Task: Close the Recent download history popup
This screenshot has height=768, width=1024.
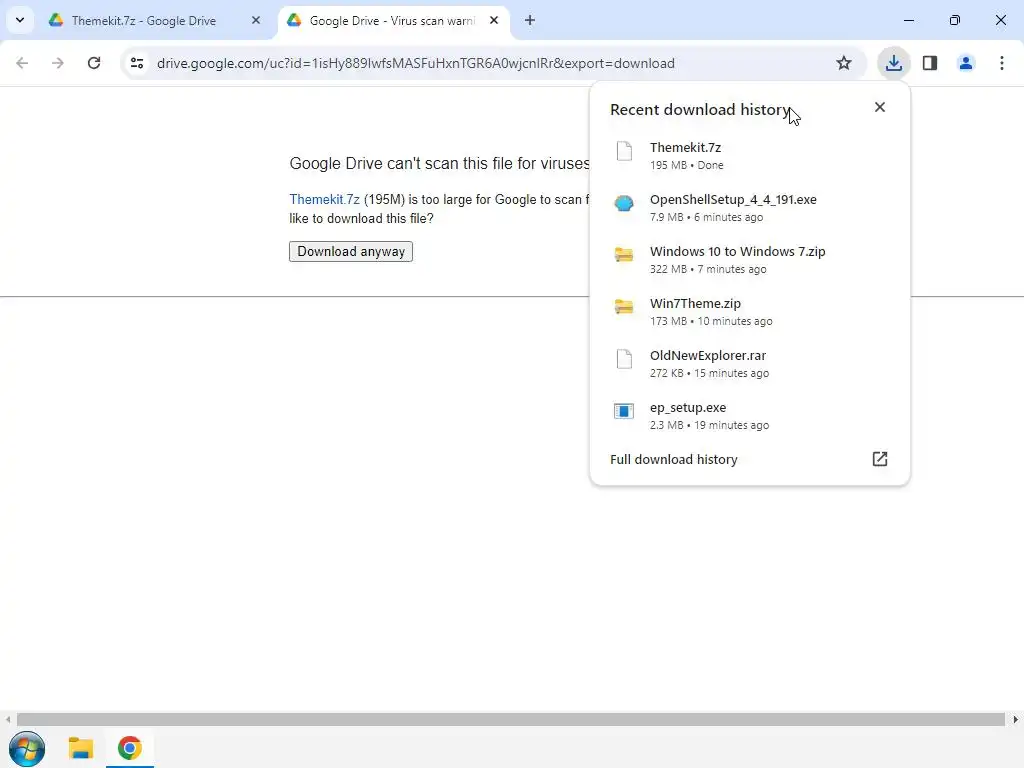Action: click(880, 107)
